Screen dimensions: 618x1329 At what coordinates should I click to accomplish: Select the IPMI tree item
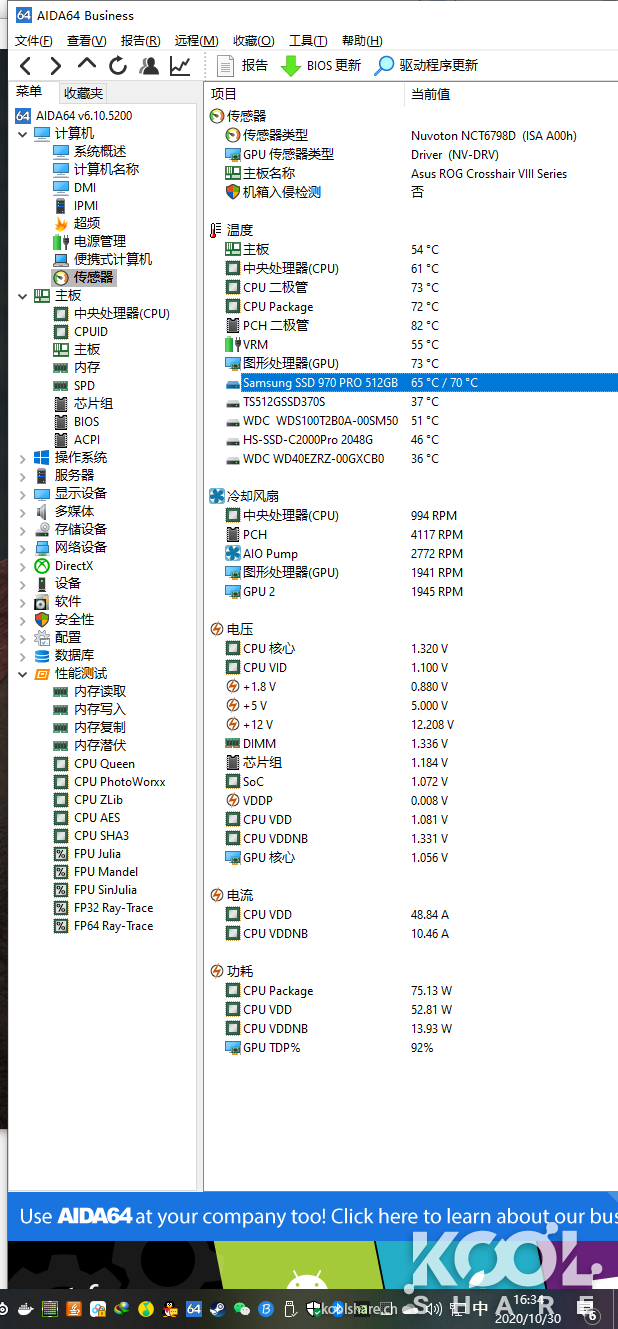click(86, 205)
